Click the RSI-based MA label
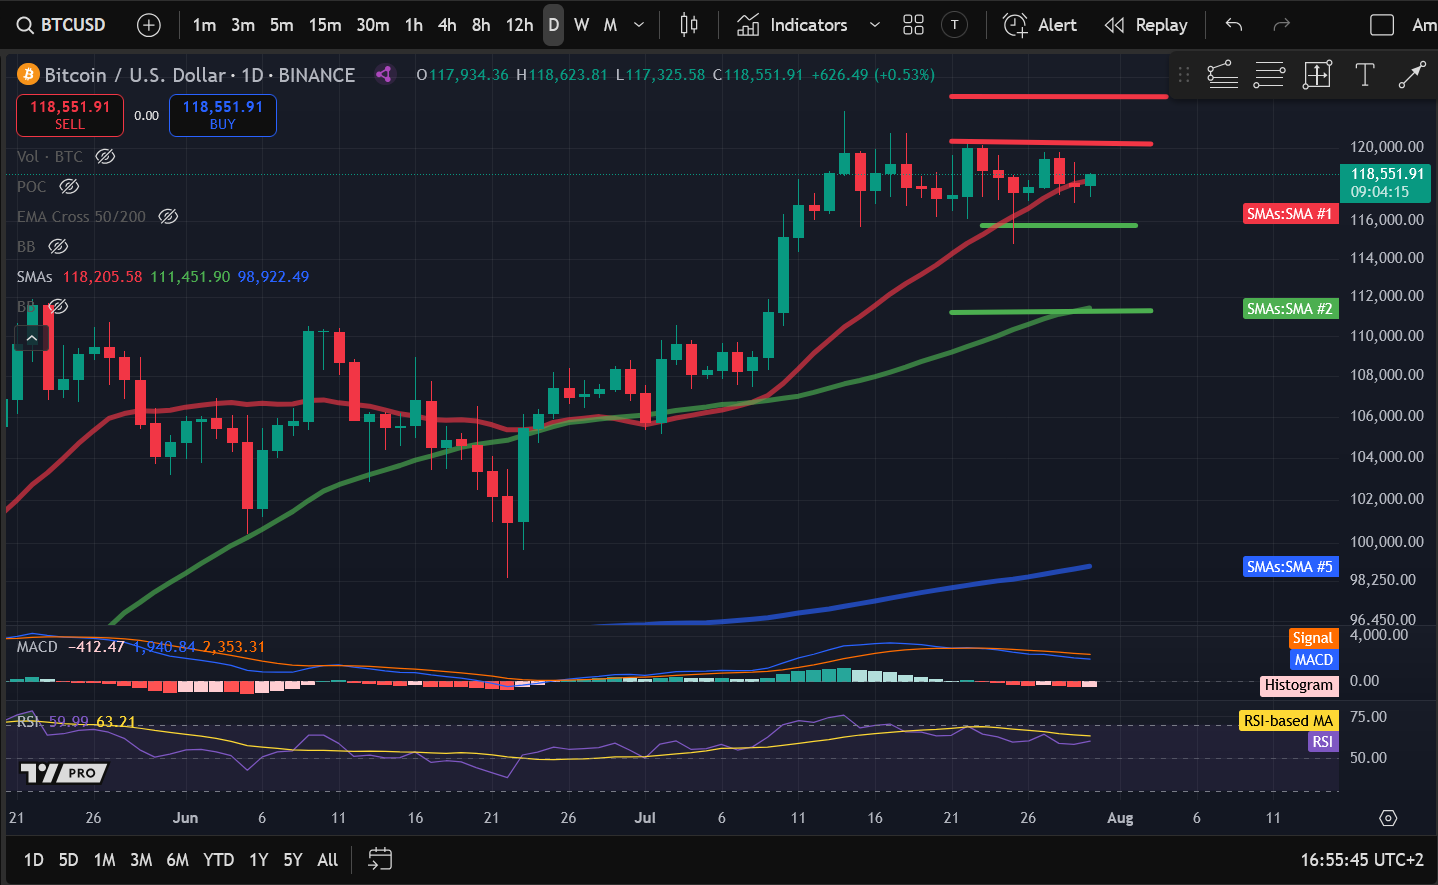The width and height of the screenshot is (1438, 885). coord(1288,721)
